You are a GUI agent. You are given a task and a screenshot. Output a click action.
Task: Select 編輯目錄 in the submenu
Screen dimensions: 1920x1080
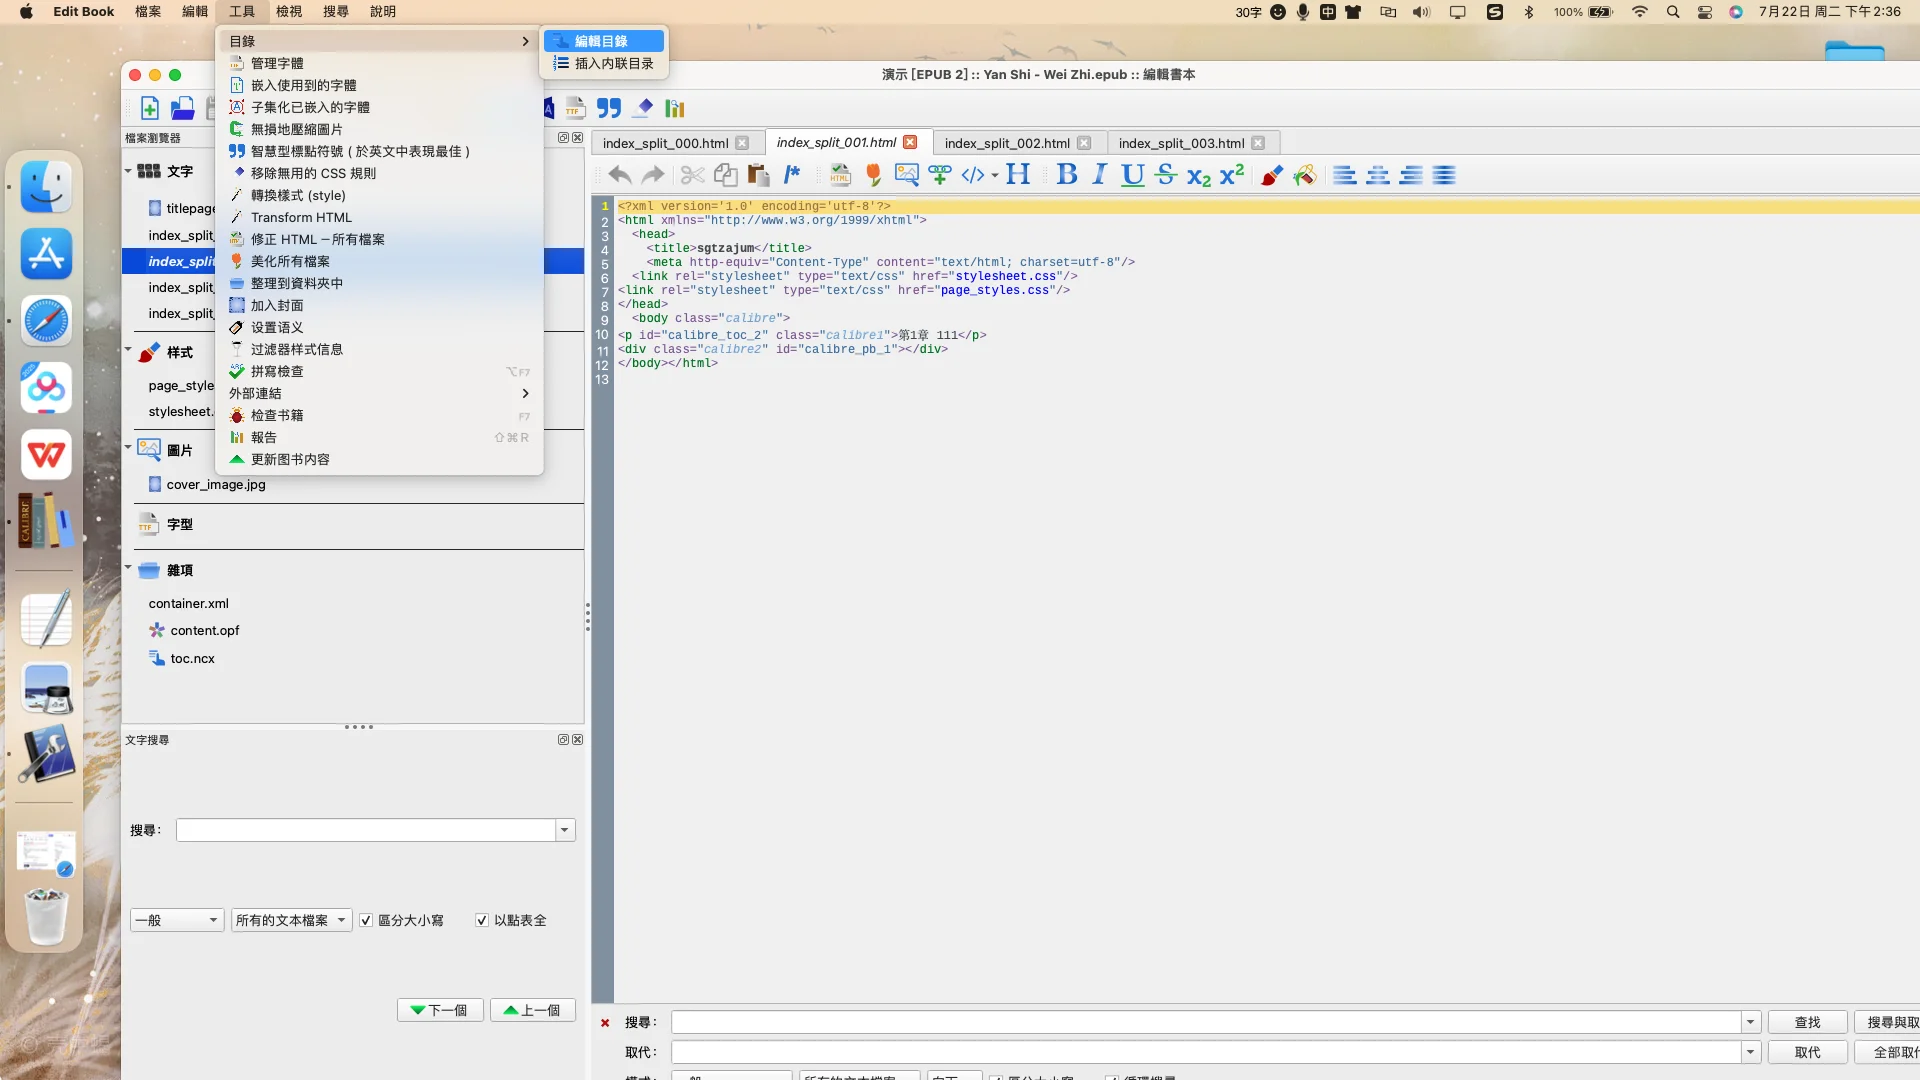(604, 41)
